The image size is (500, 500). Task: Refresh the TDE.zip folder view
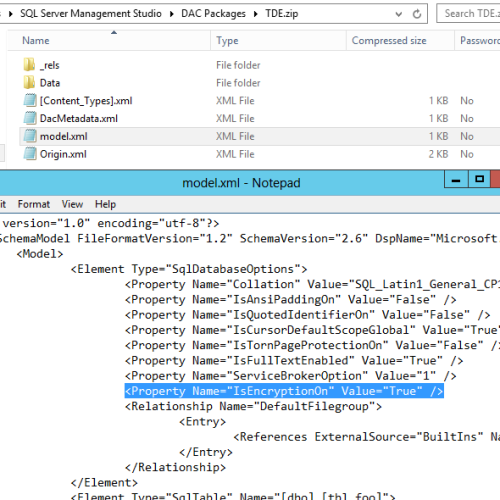pyautogui.click(x=417, y=14)
